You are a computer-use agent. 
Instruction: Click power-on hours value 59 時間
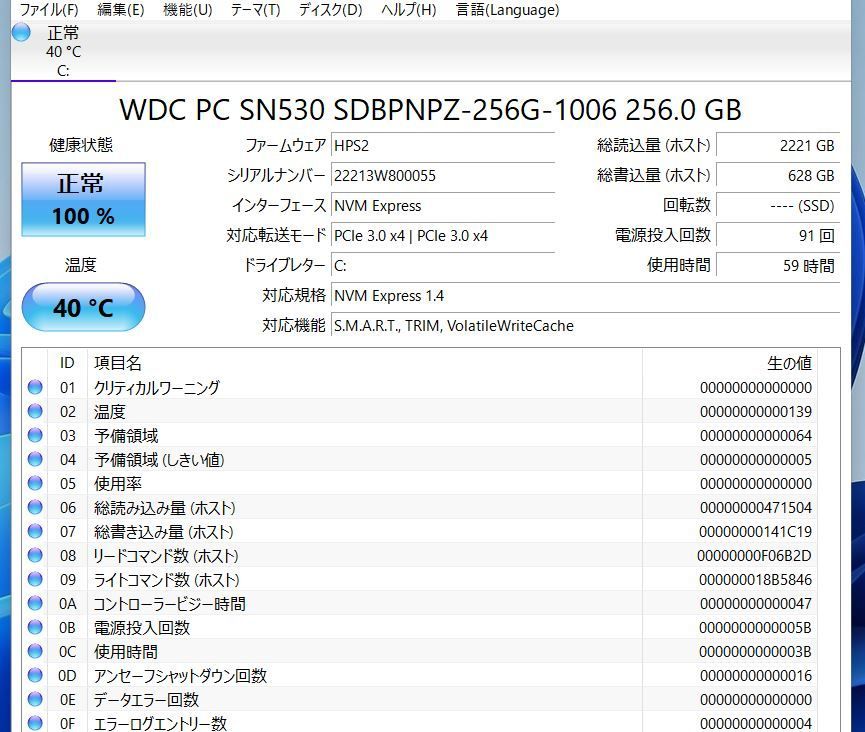coord(778,266)
